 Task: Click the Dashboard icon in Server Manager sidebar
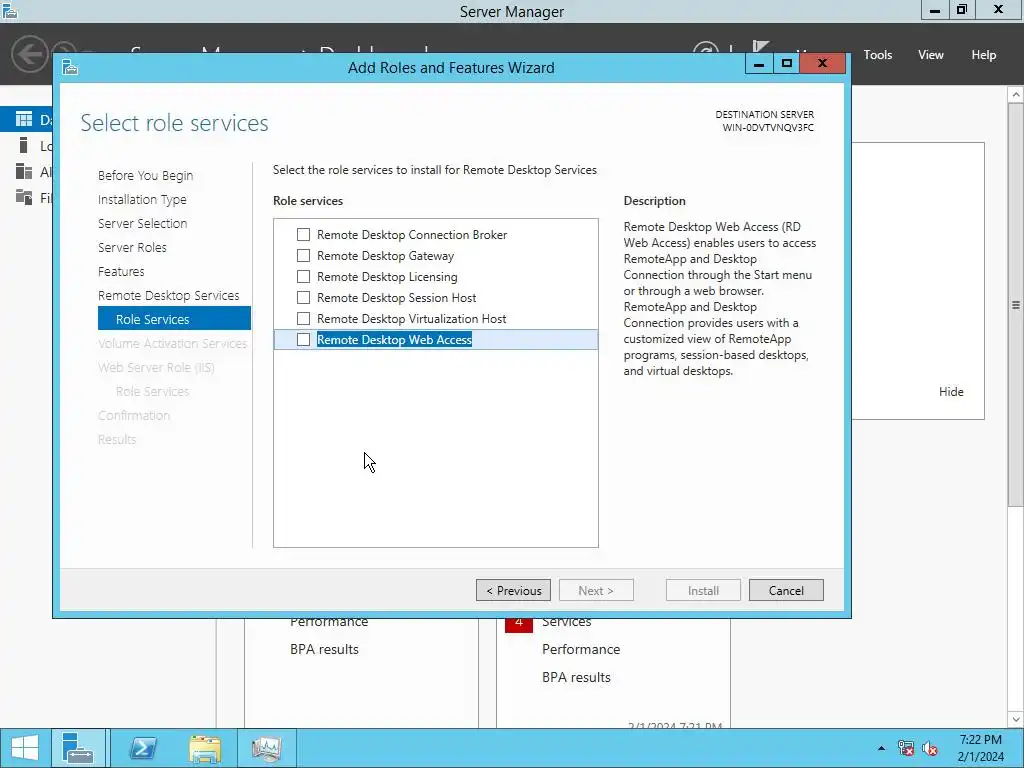click(x=24, y=119)
